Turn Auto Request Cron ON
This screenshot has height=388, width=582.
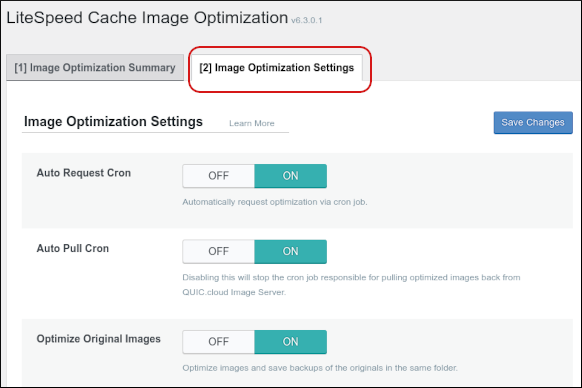[x=291, y=176]
